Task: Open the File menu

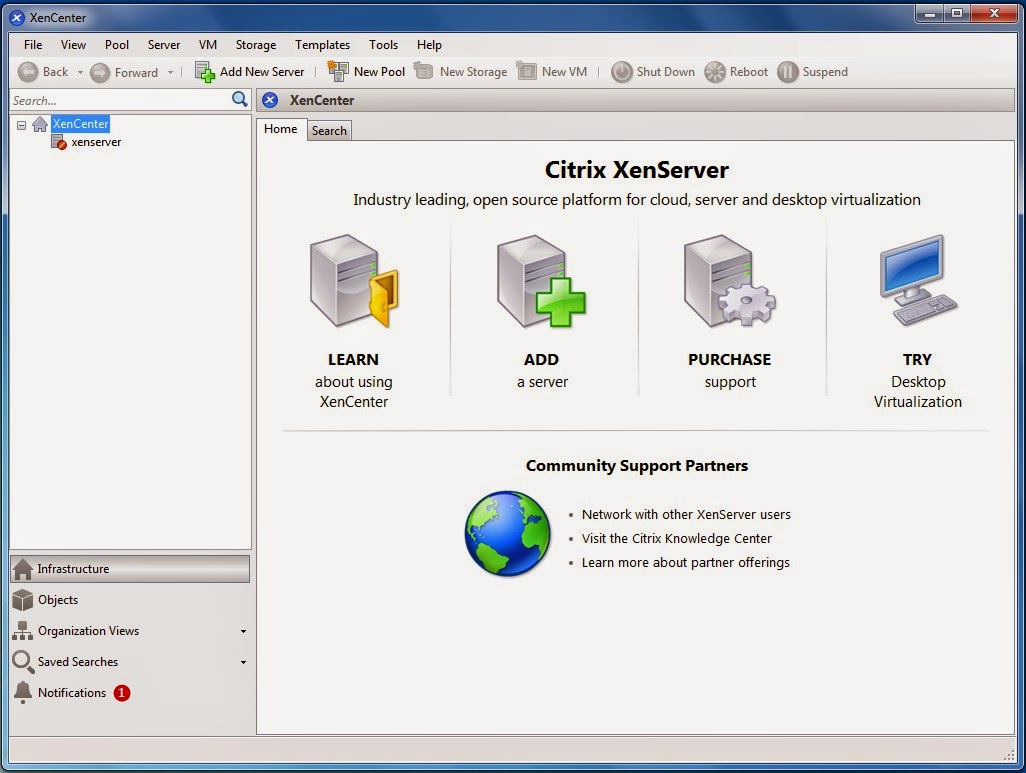Action: coord(33,45)
